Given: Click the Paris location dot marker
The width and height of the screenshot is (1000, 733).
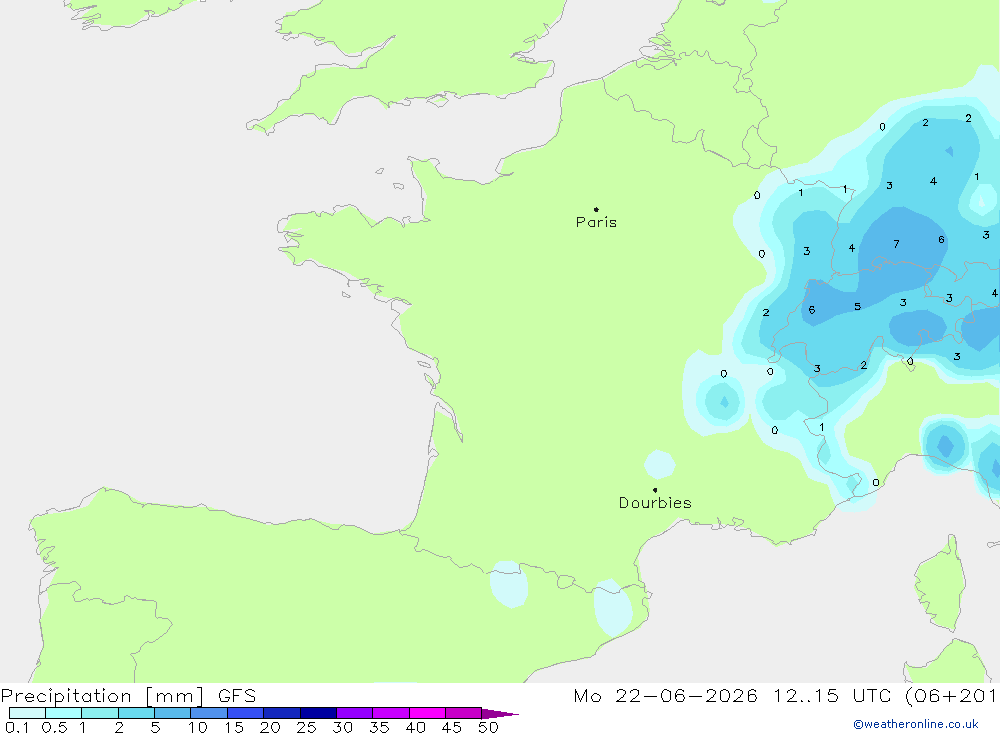Looking at the screenshot, I should click(x=596, y=209).
